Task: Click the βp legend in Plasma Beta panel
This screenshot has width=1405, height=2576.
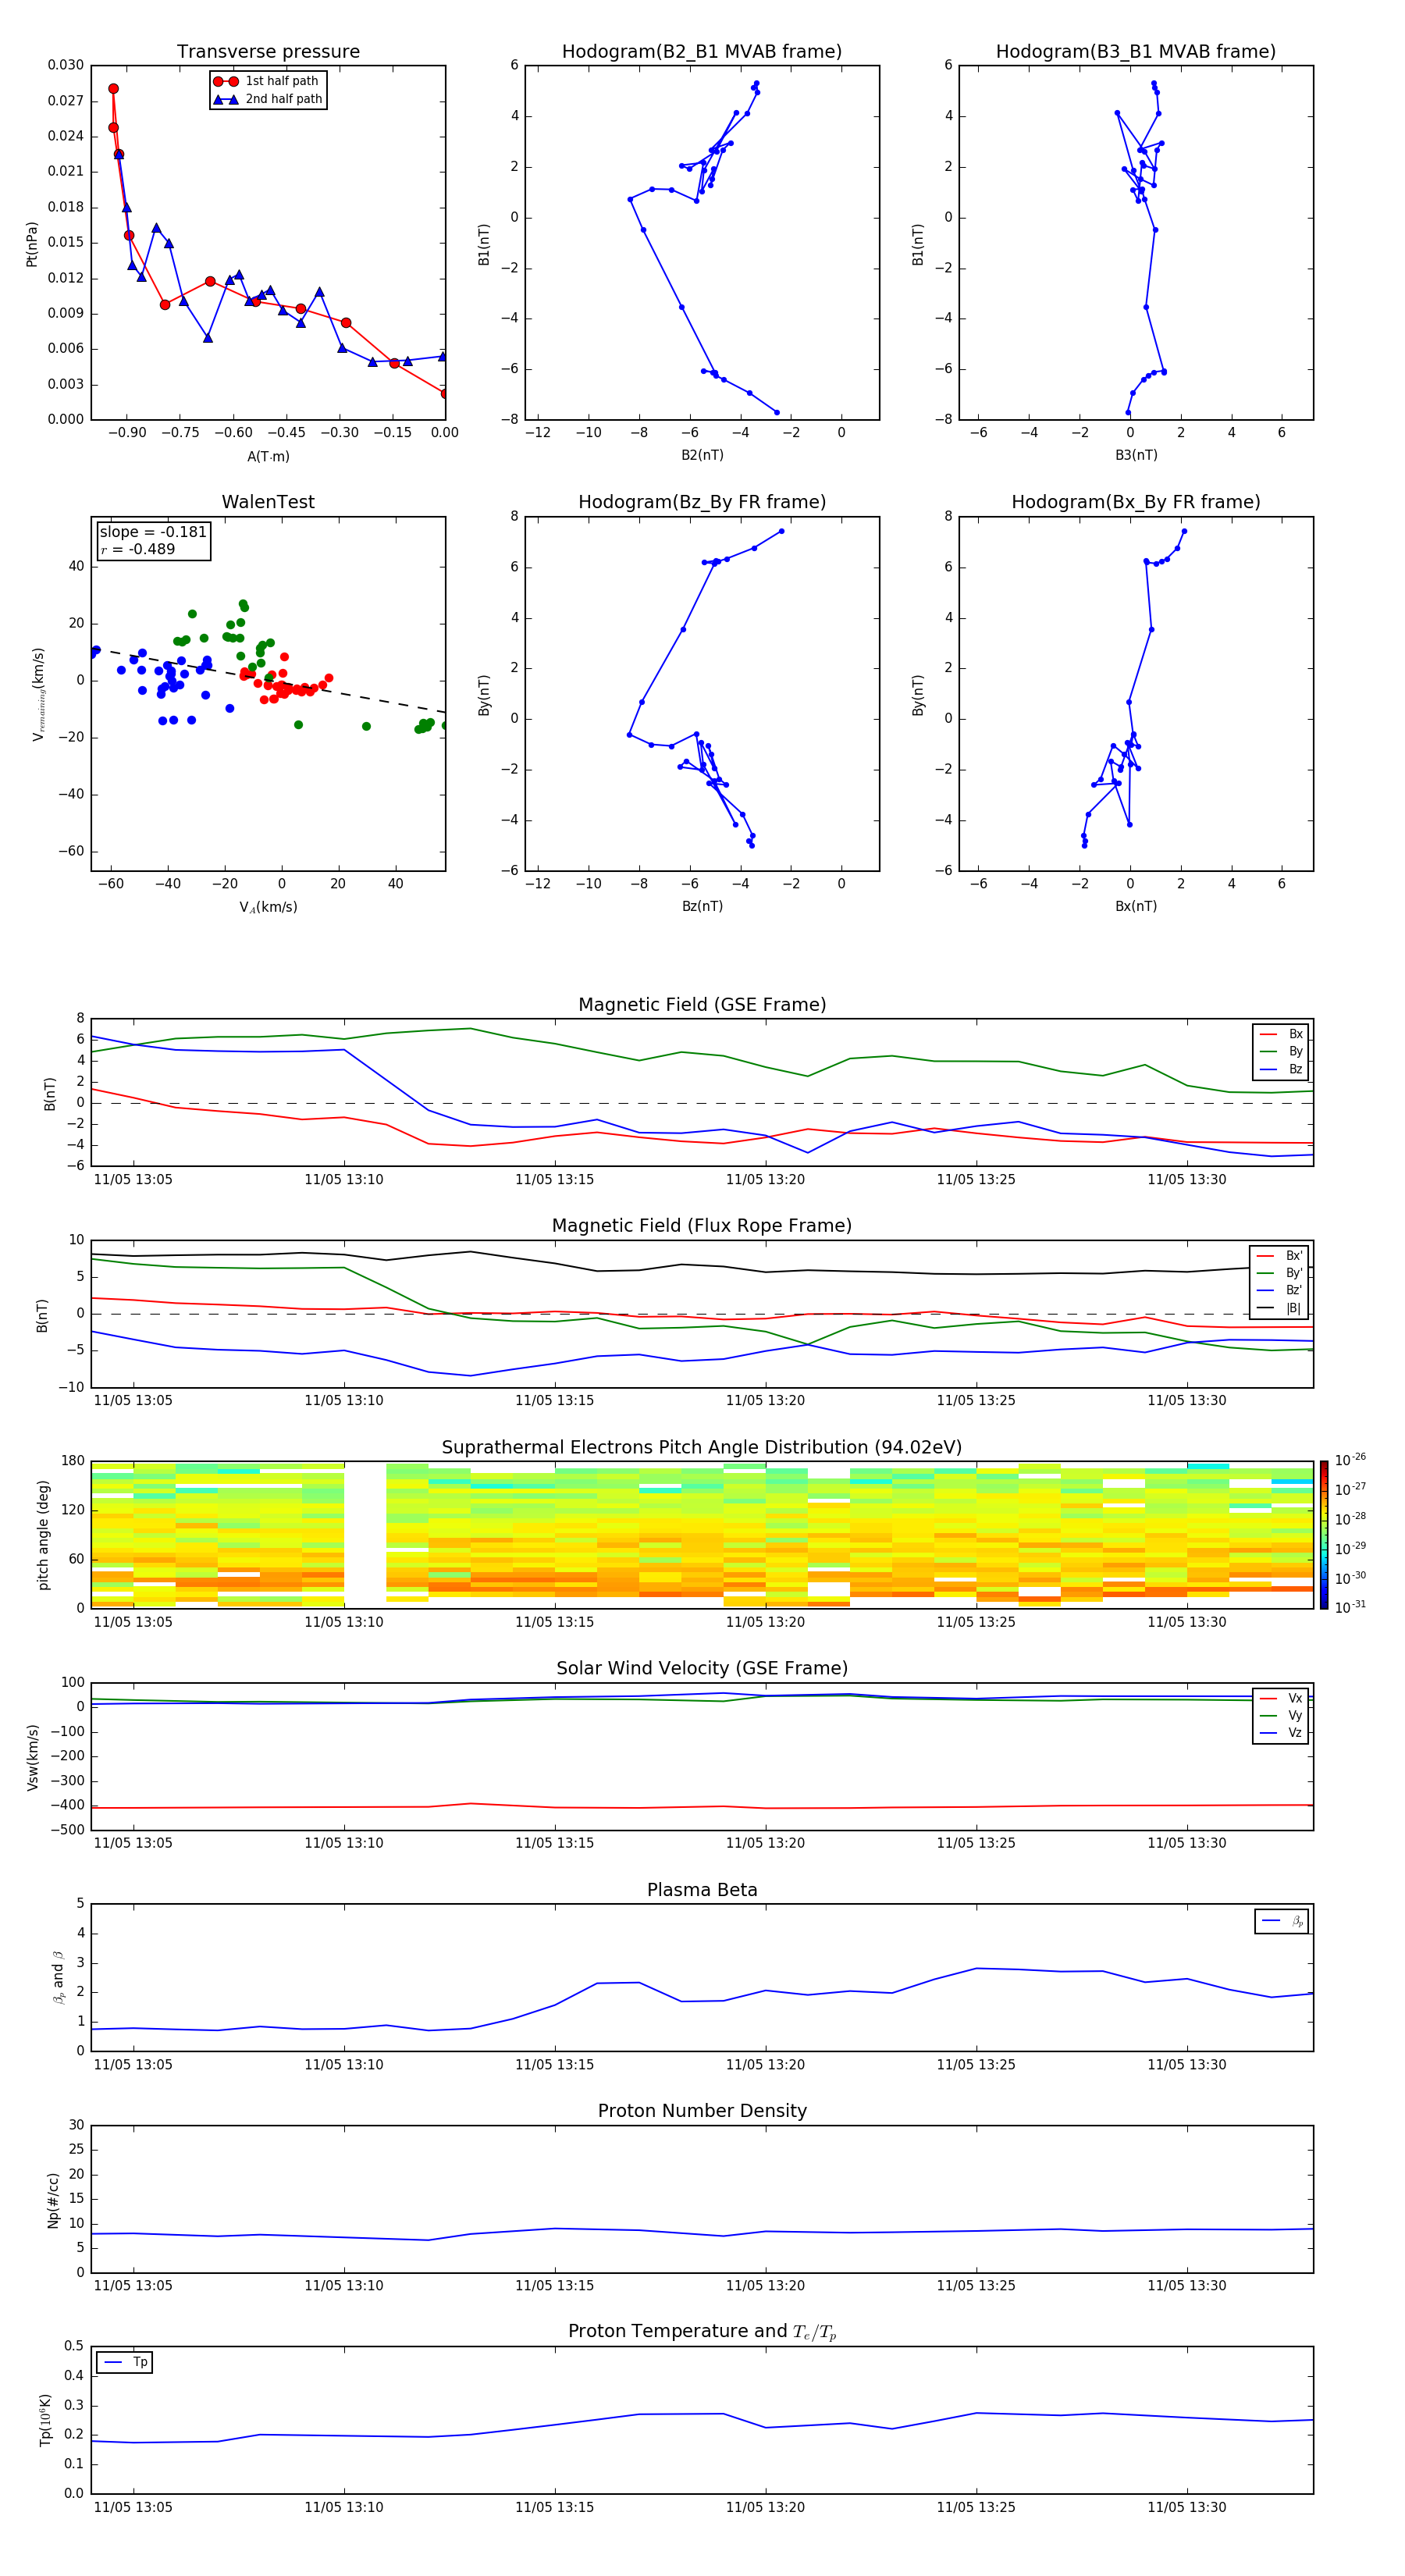Action: (1281, 1921)
